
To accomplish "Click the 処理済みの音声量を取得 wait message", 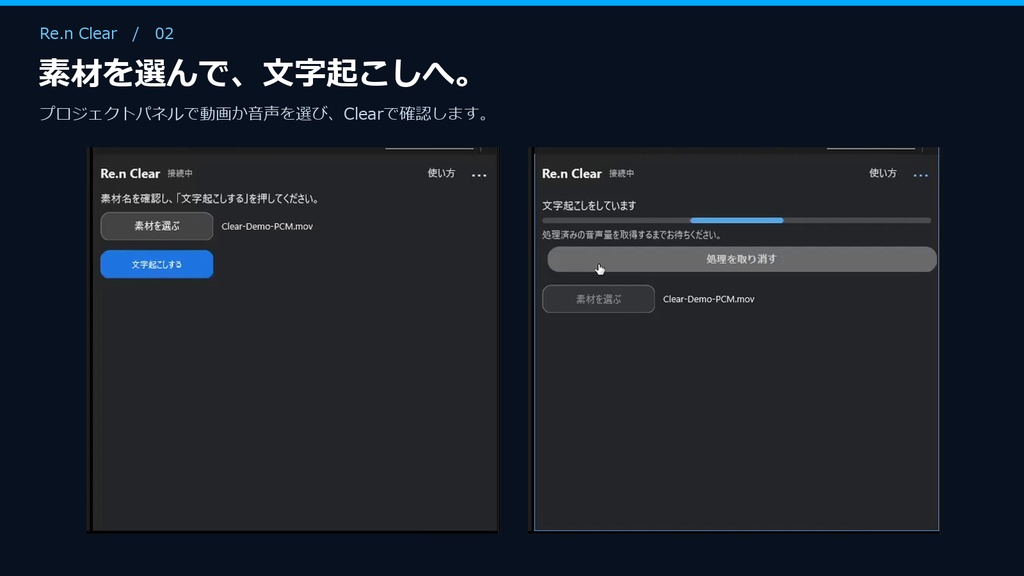I will pyautogui.click(x=632, y=235).
